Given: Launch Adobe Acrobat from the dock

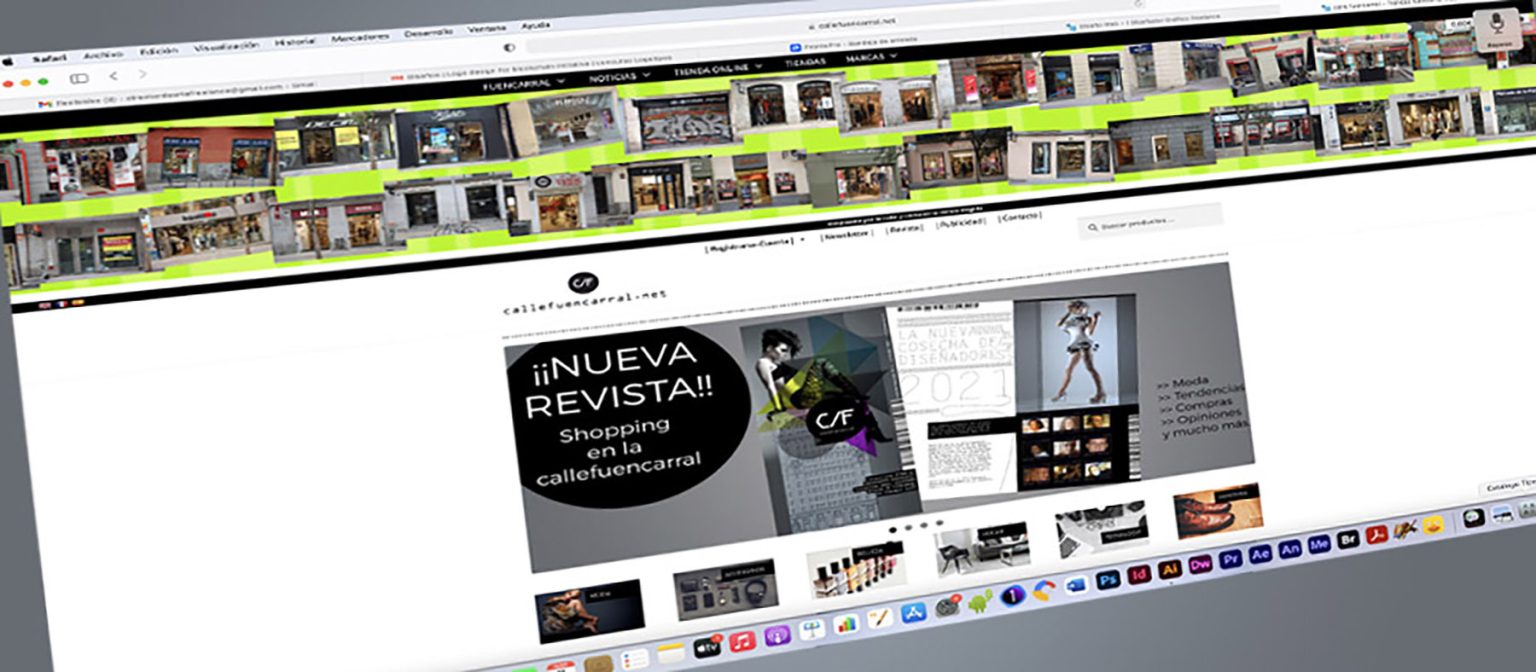Looking at the screenshot, I should 1377,534.
